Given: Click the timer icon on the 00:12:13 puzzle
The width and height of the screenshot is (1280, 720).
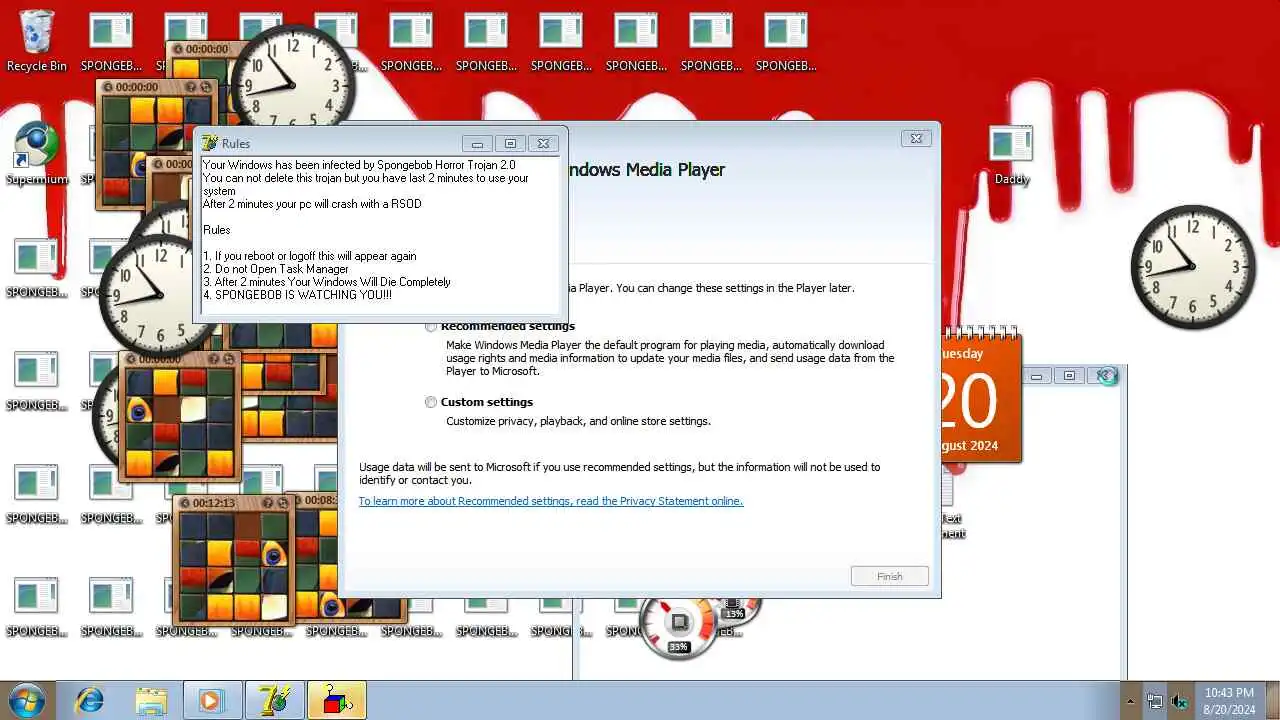Looking at the screenshot, I should click(183, 503).
